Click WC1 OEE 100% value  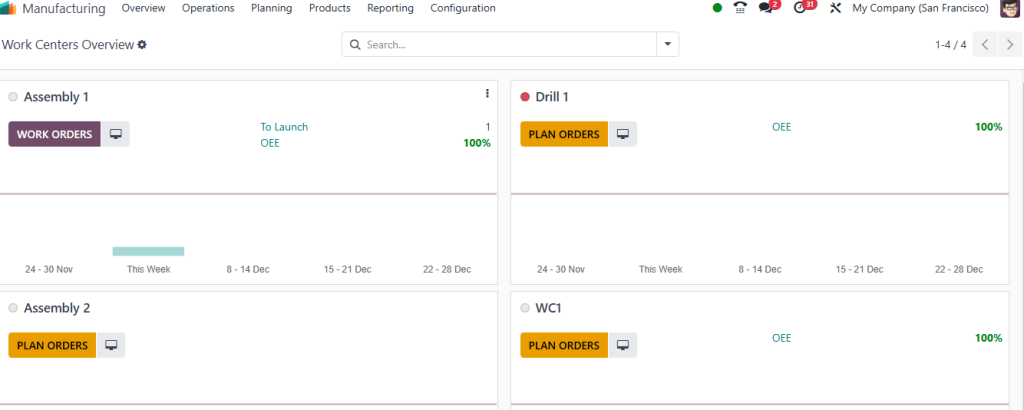click(989, 338)
